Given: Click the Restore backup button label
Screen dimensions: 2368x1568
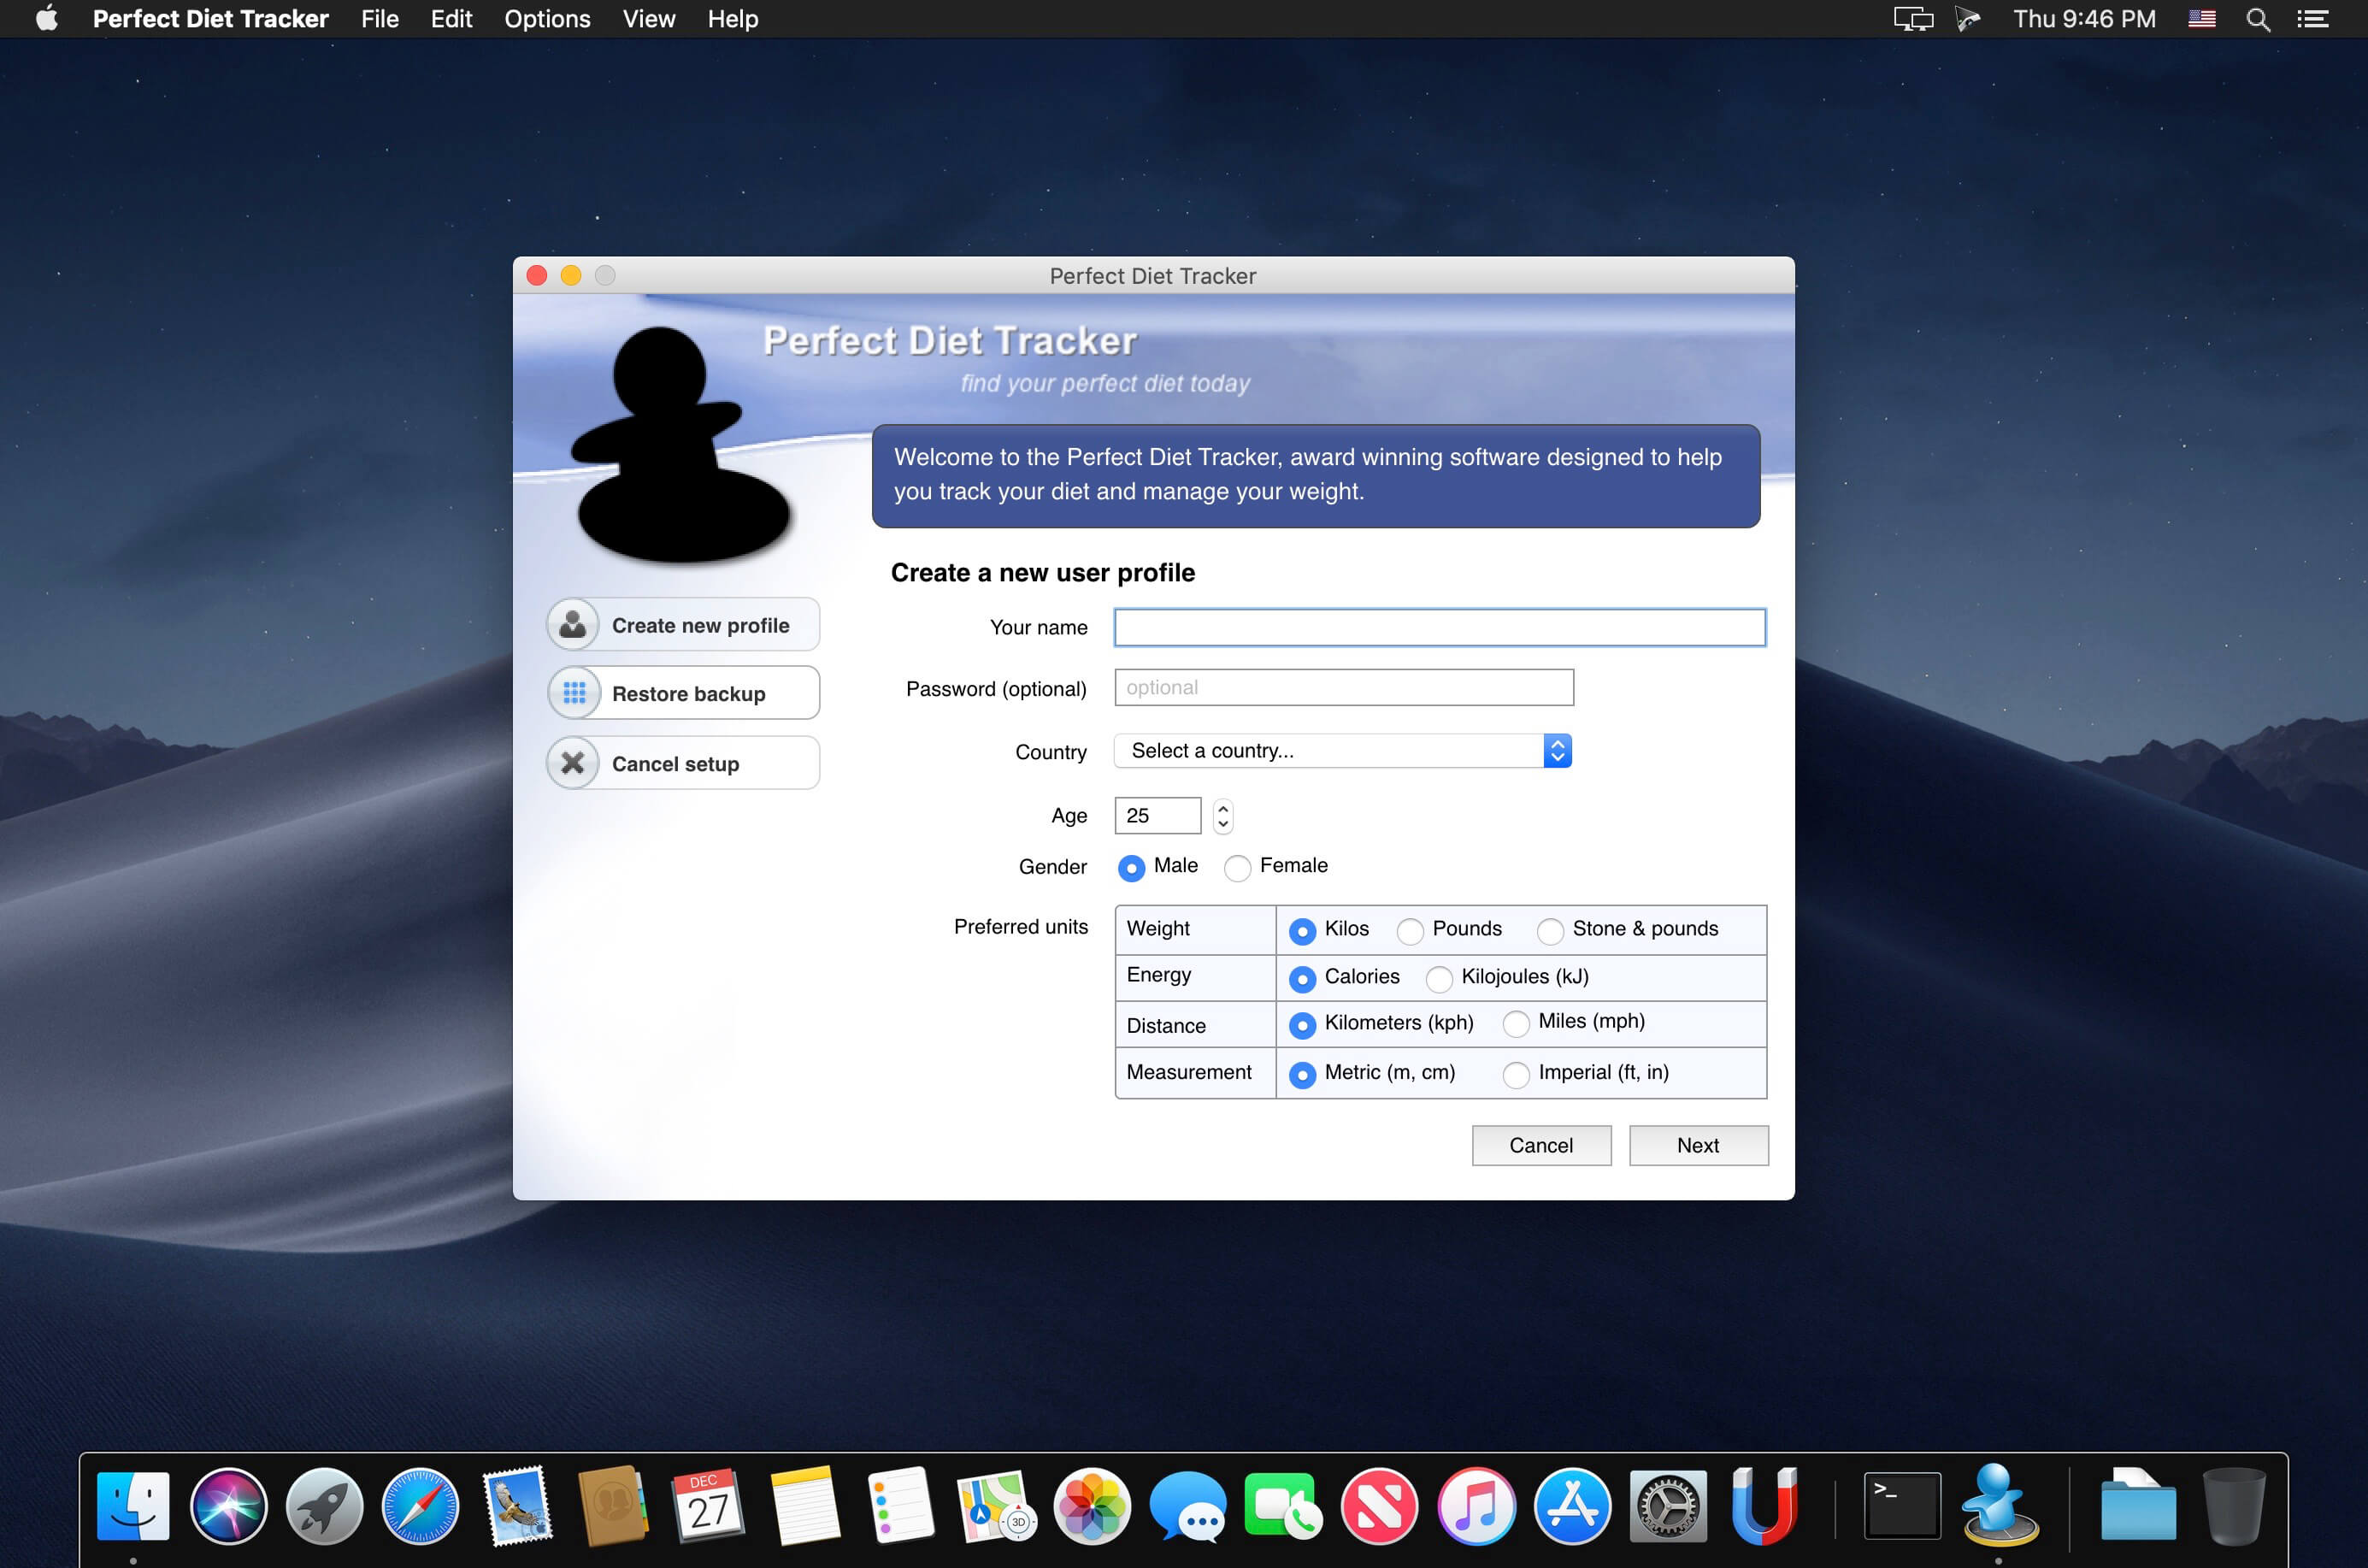Looking at the screenshot, I should pyautogui.click(x=688, y=694).
